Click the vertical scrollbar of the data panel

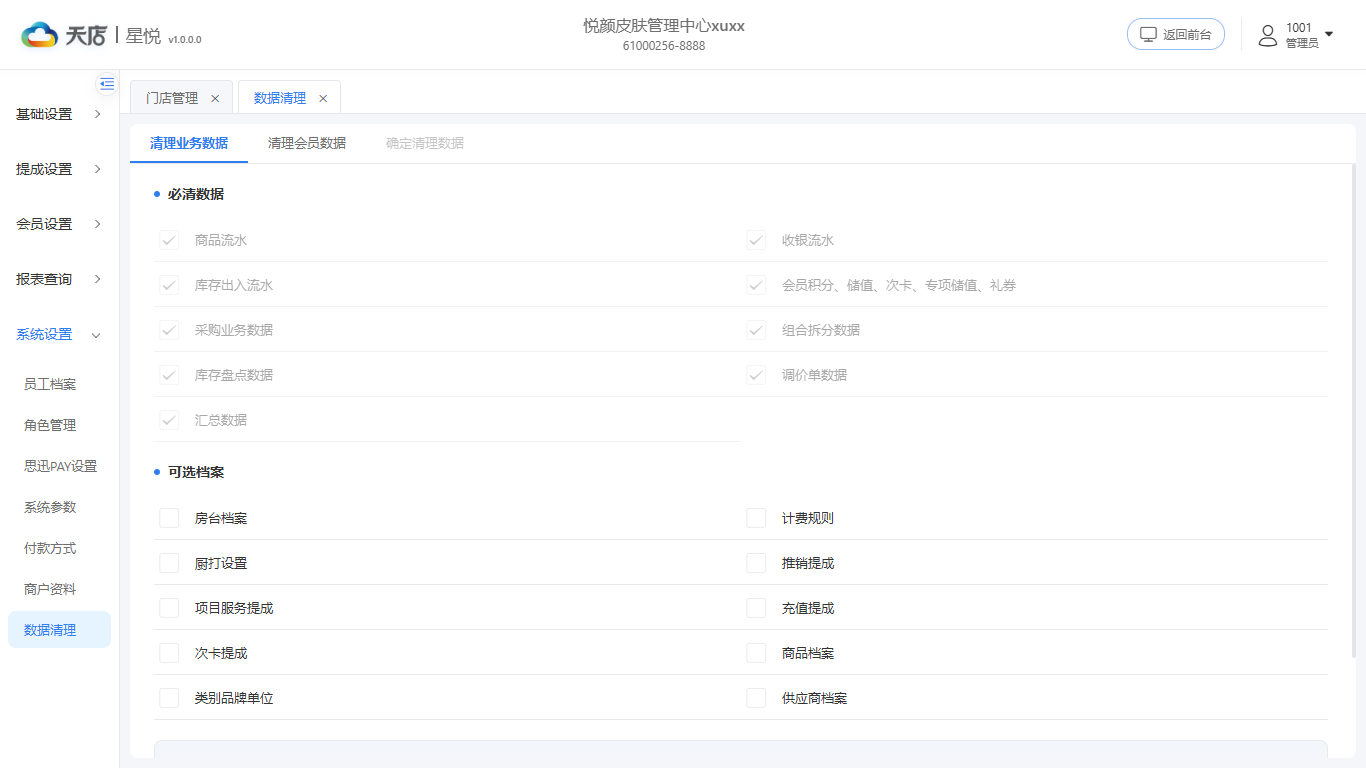1354,410
